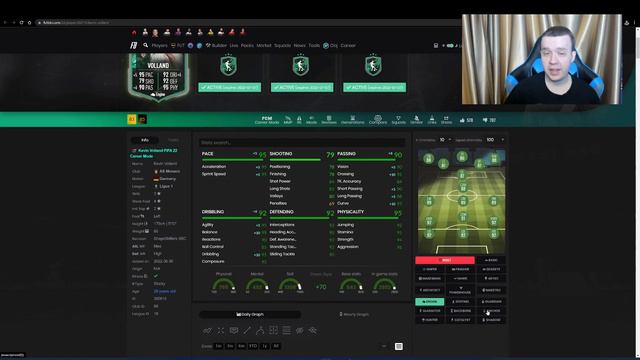Click the Share icon in green bar
Image resolution: width=640 pixels, height=360 pixels.
(x=446, y=120)
